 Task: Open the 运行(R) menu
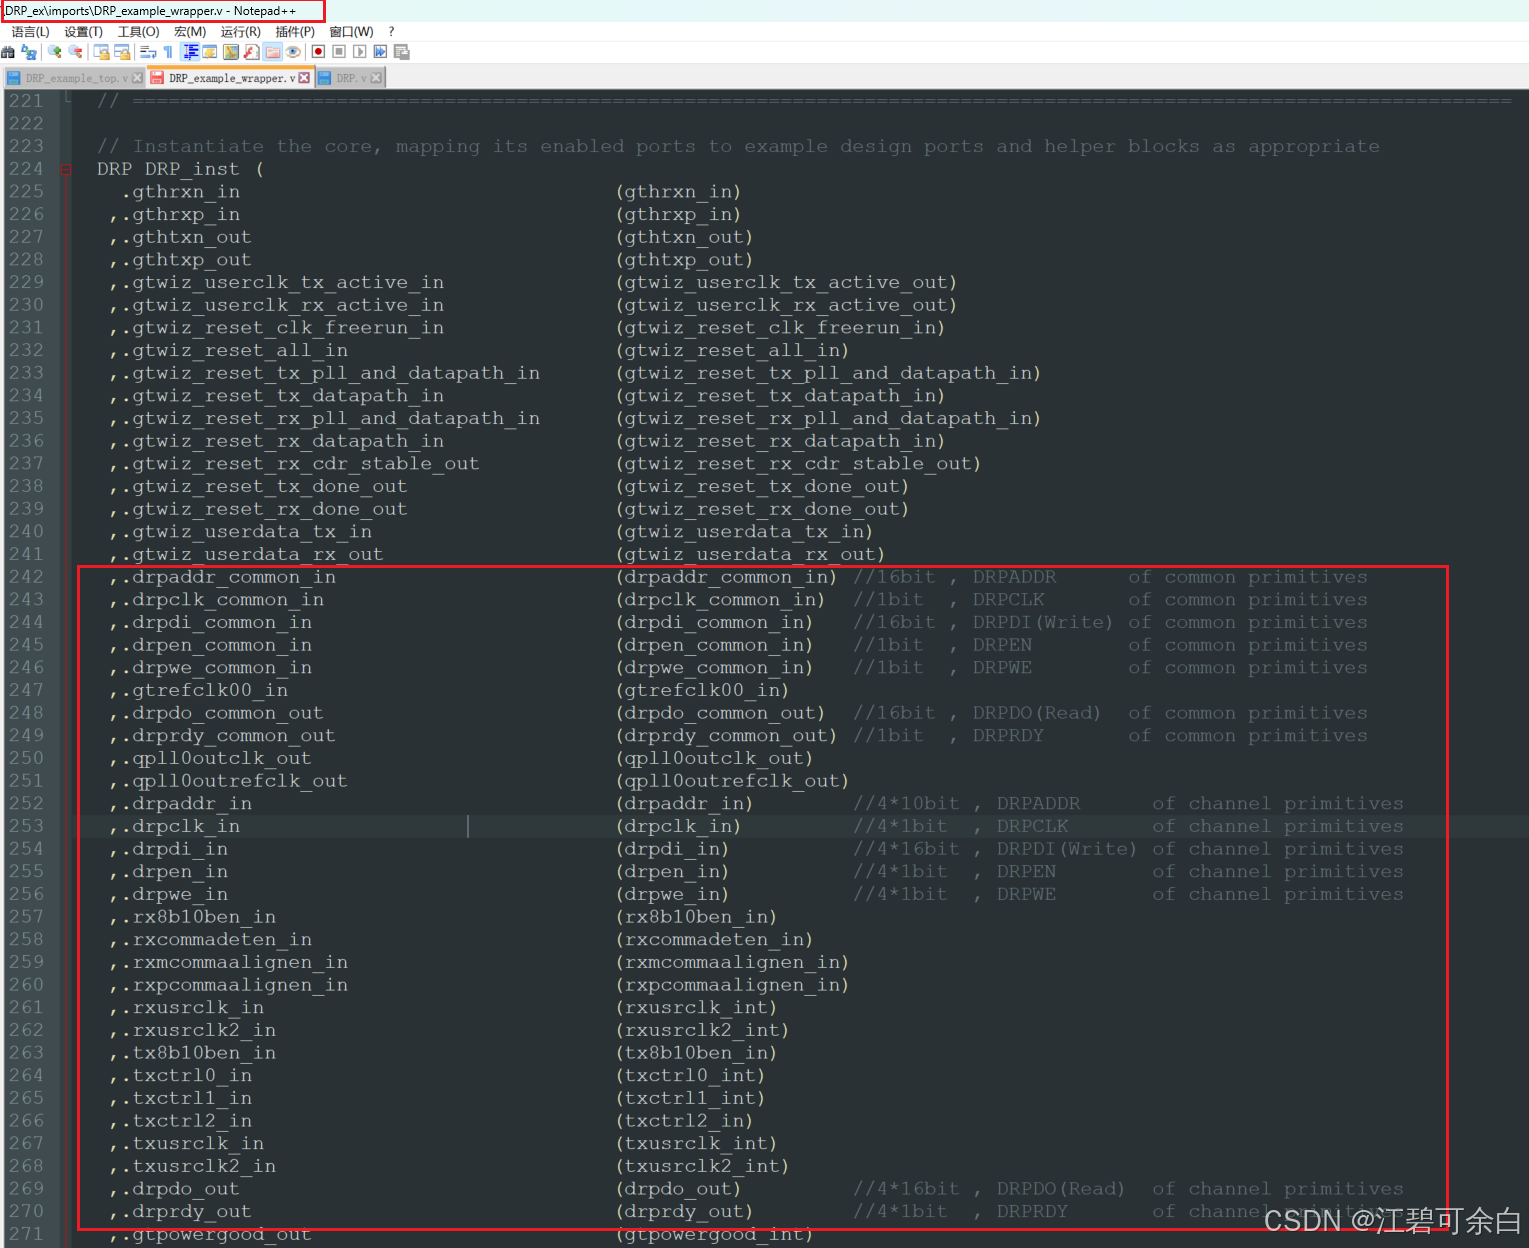click(x=240, y=32)
